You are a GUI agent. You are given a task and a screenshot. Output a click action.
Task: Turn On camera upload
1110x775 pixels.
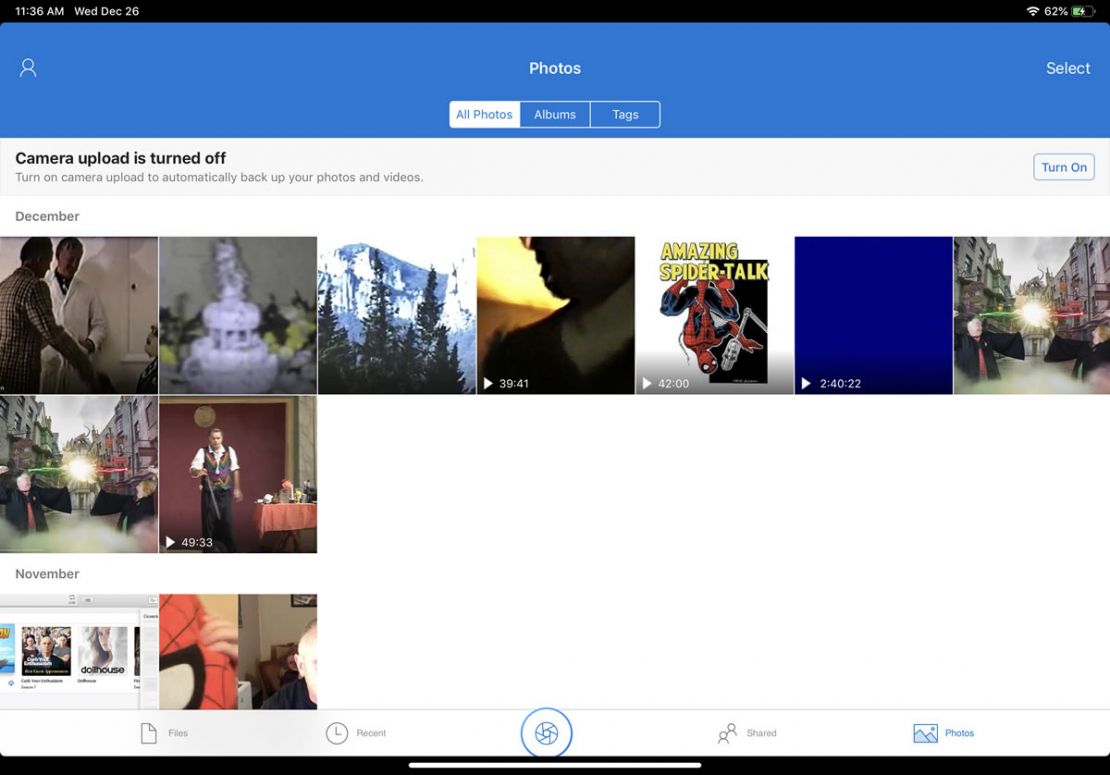point(1063,167)
